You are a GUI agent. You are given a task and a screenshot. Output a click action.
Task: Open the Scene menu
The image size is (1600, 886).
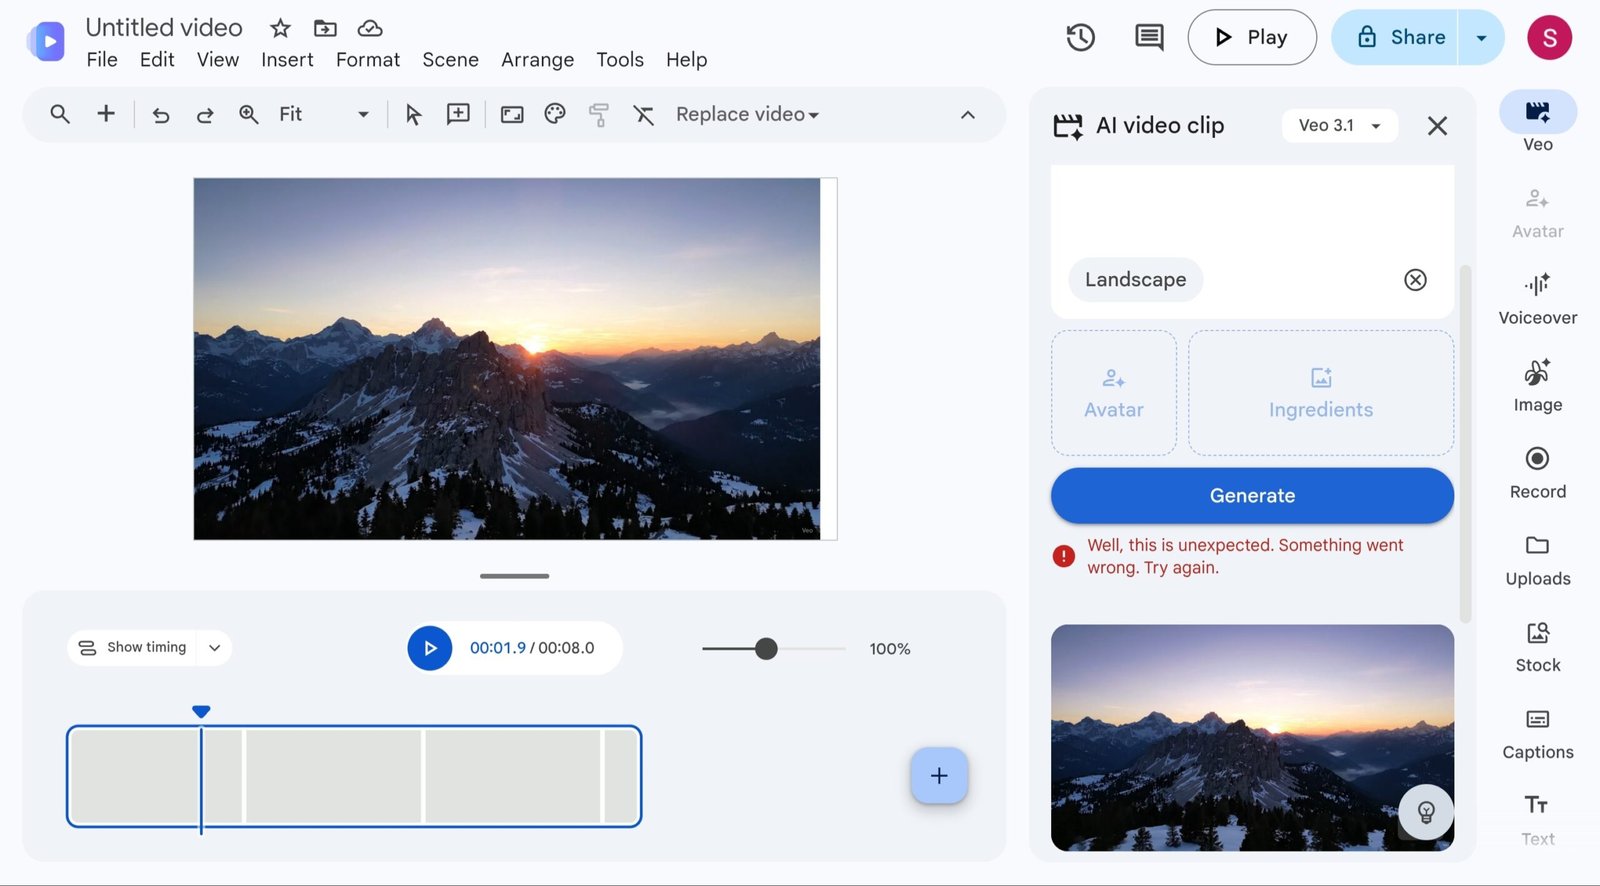(450, 60)
